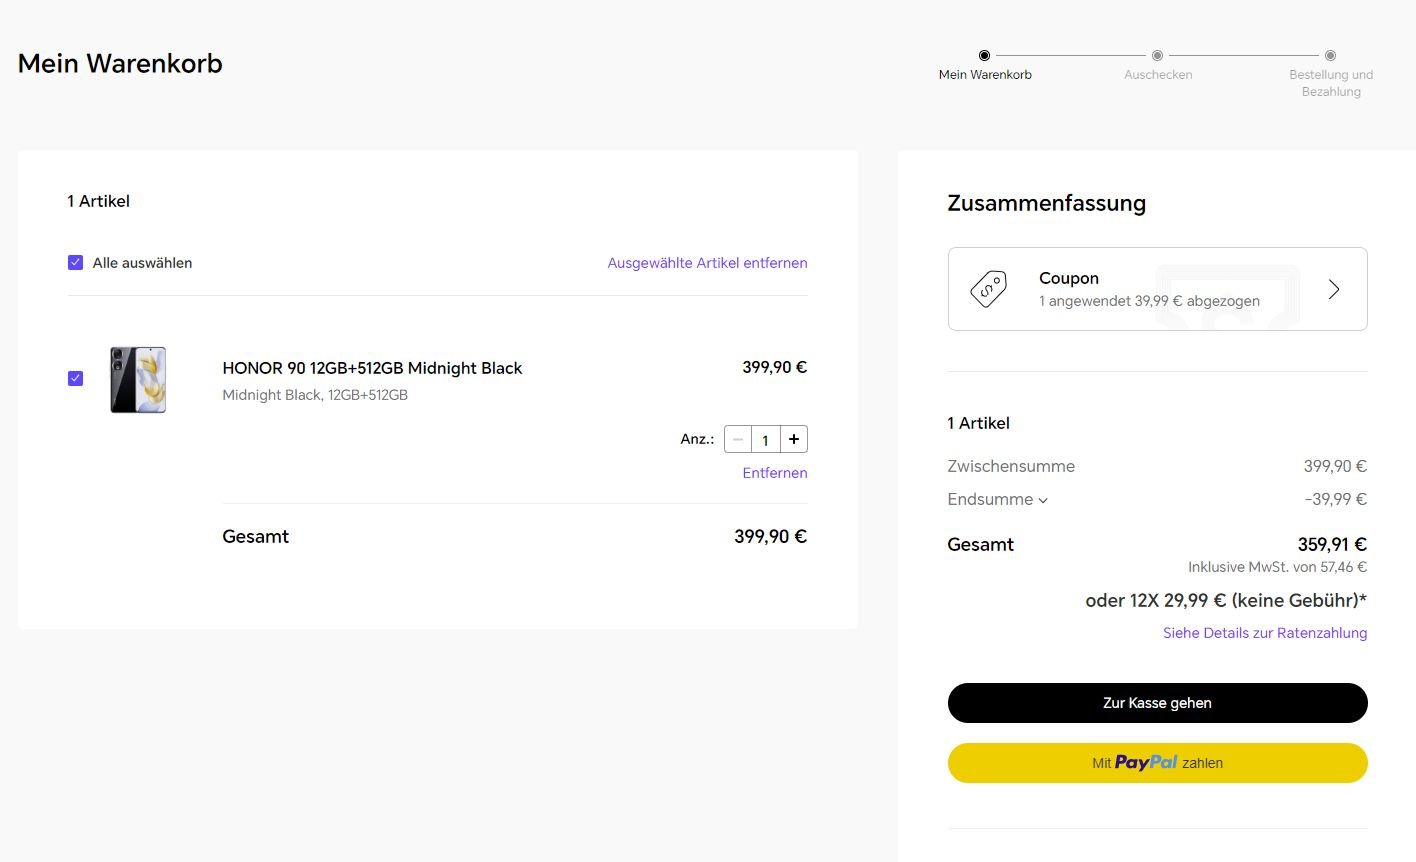The image size is (1416, 862).
Task: Decrease quantity with the minus button
Action: pos(738,439)
